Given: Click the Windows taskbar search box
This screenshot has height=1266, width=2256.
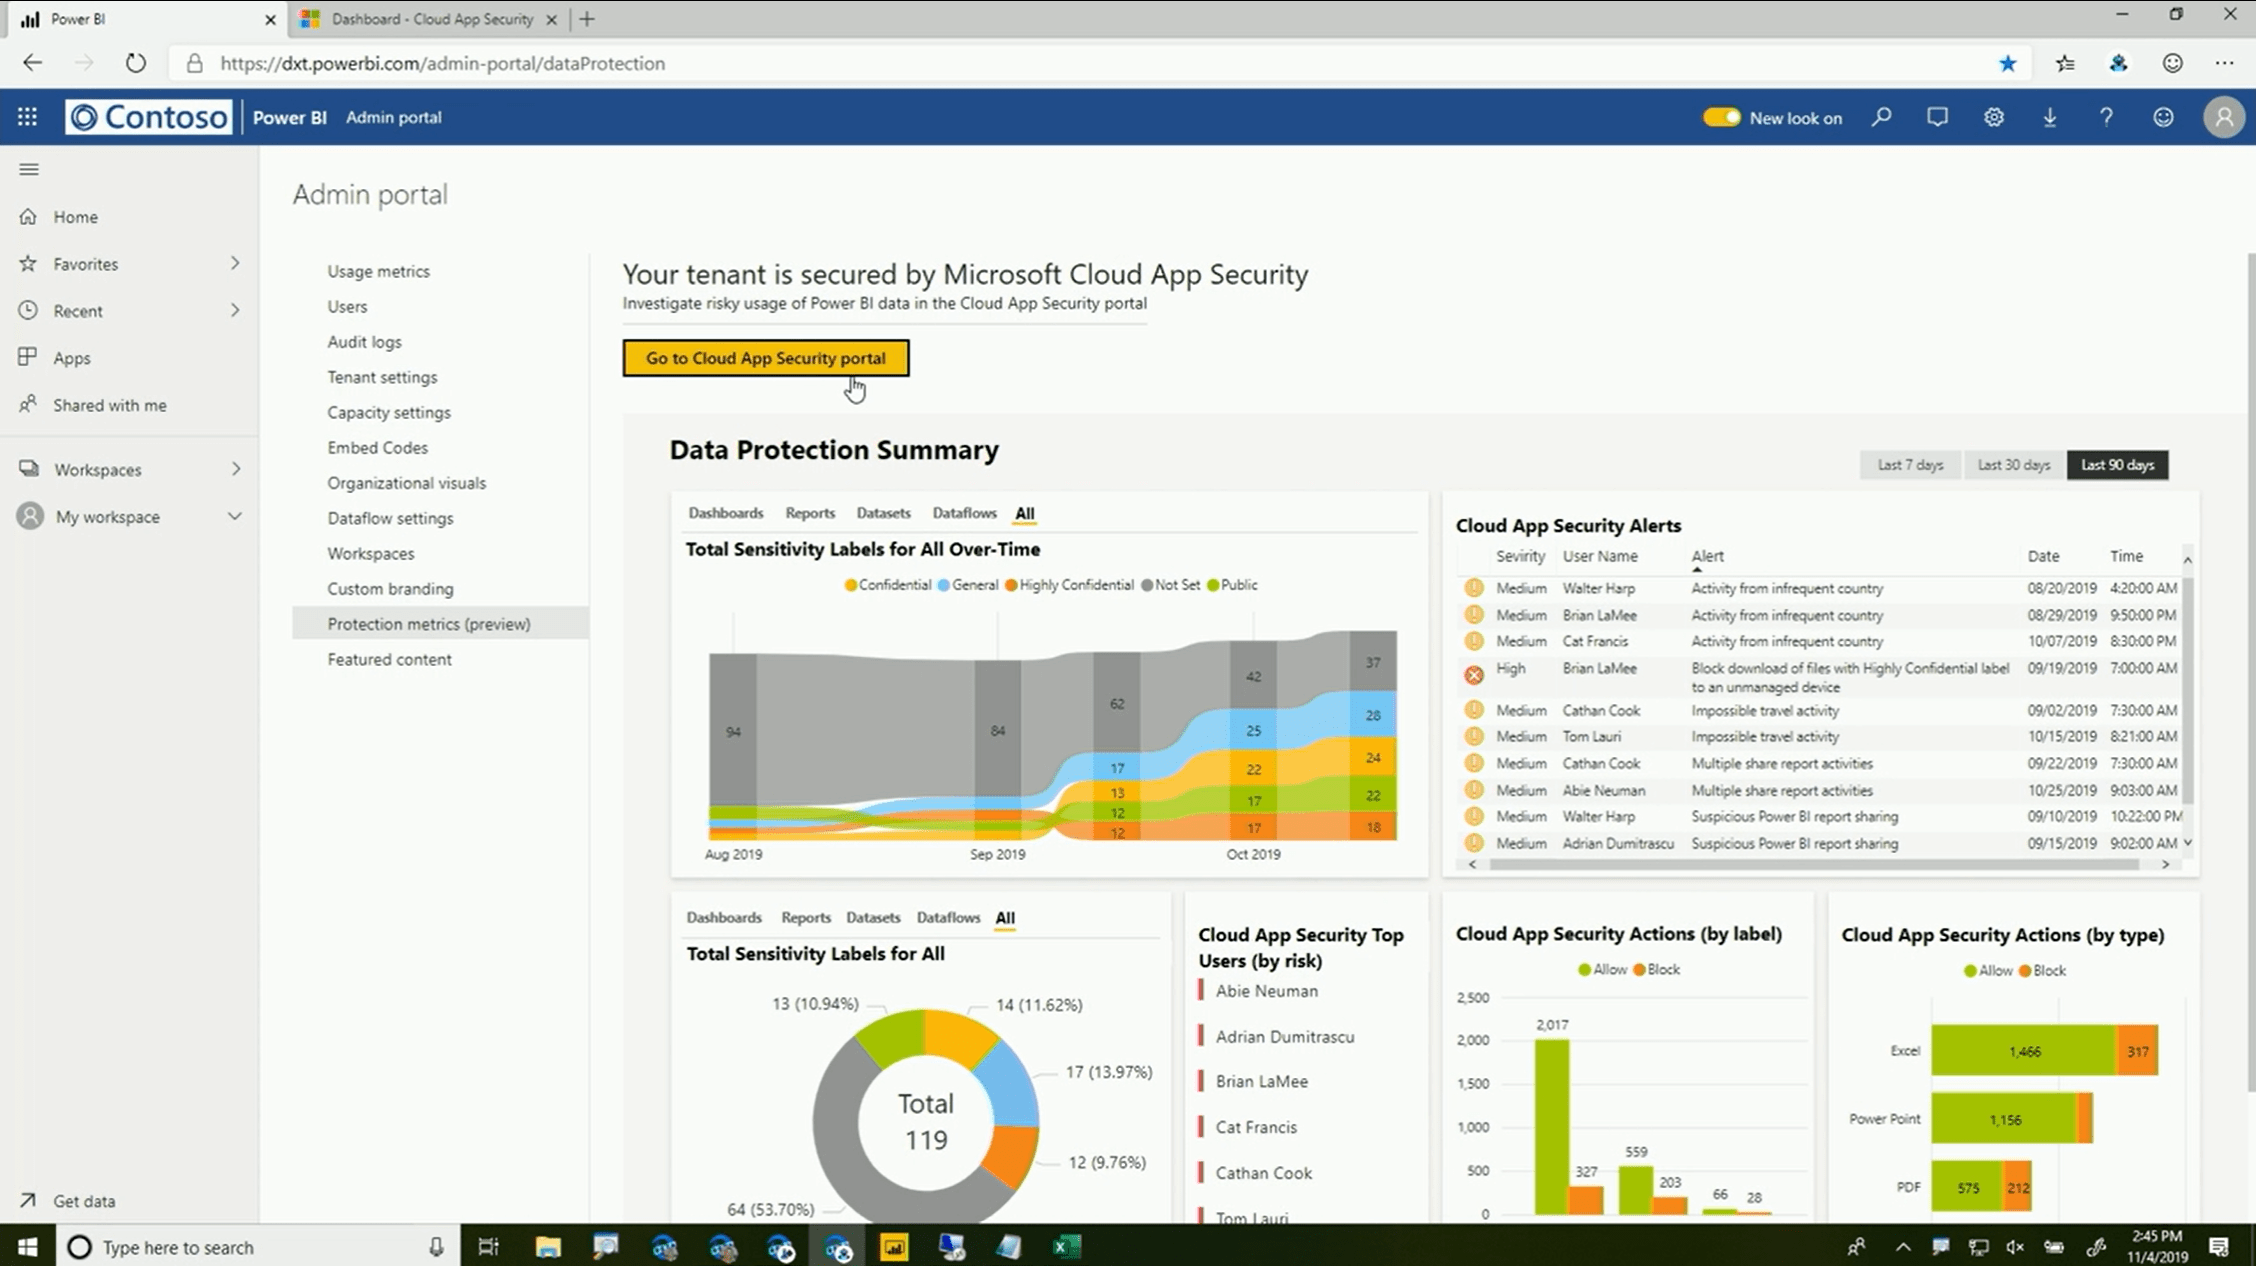Looking at the screenshot, I should point(250,1247).
